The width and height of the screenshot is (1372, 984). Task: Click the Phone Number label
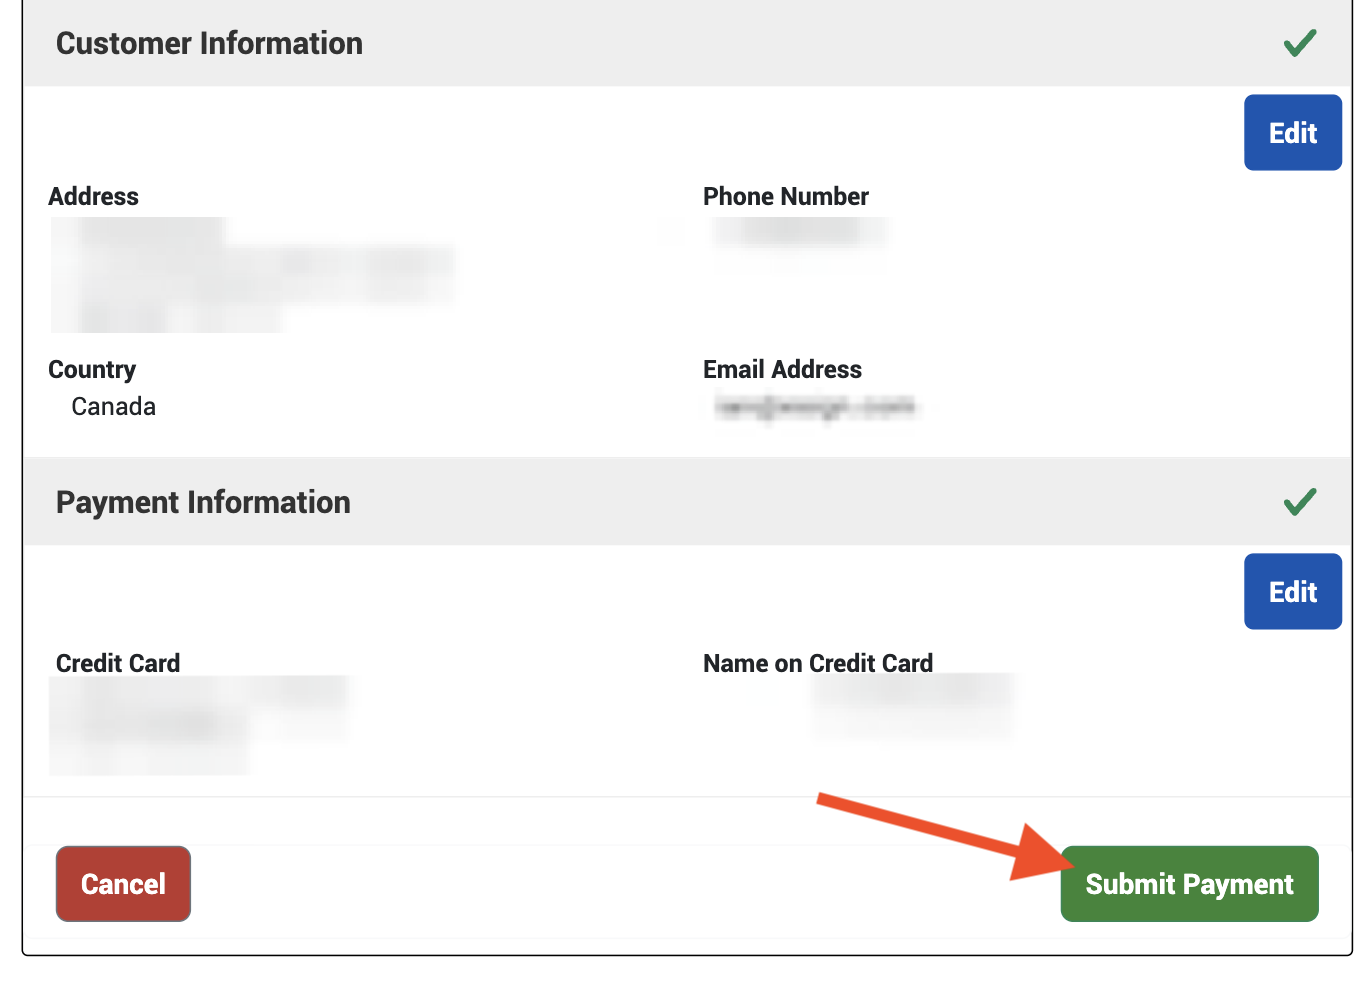click(x=786, y=197)
